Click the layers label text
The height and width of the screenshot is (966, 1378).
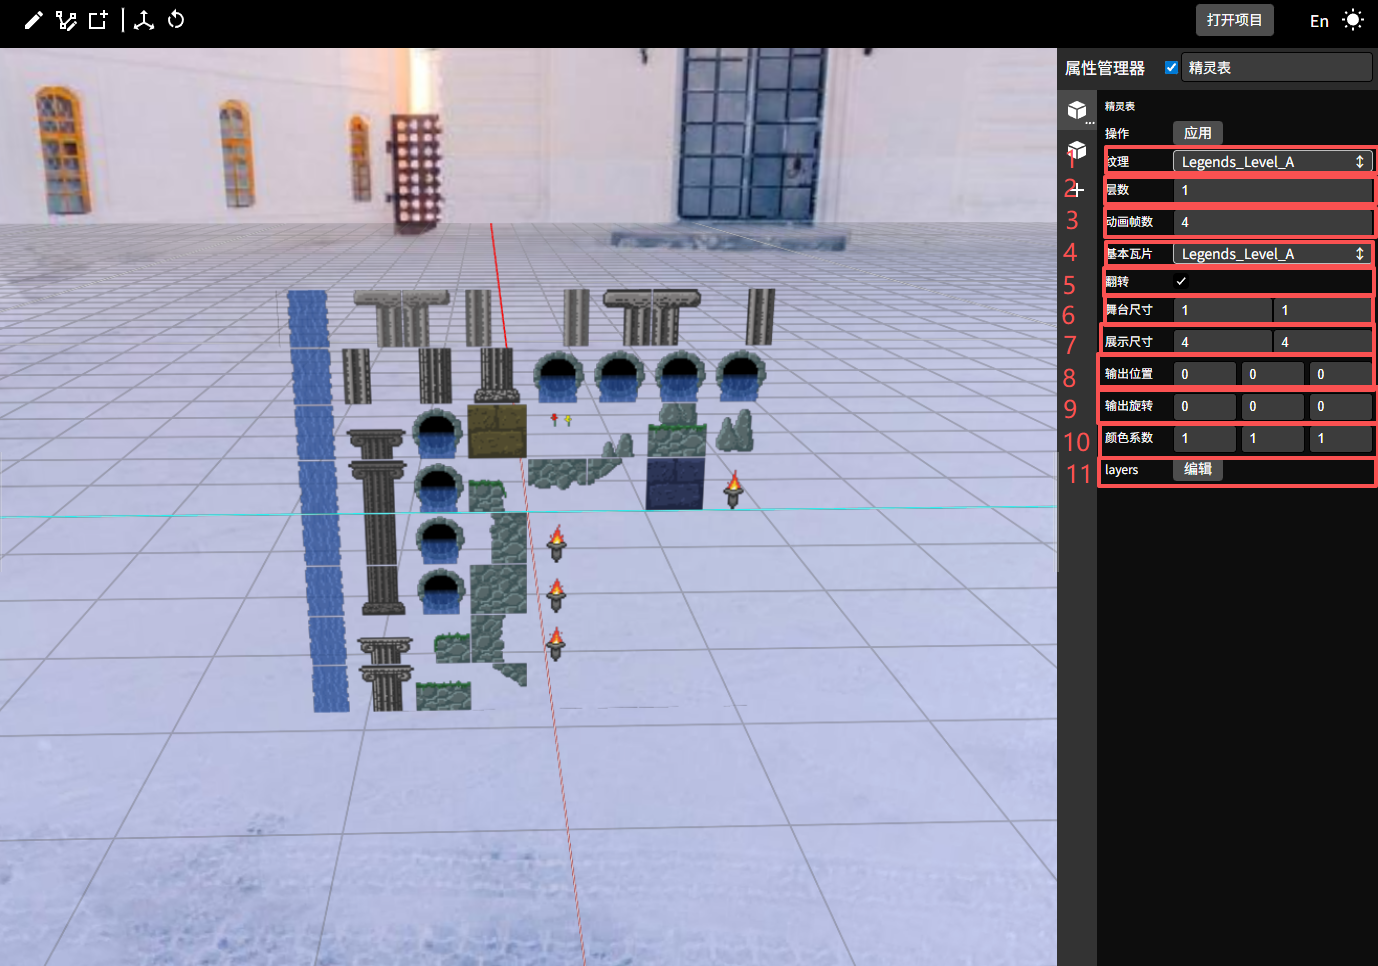point(1121,470)
